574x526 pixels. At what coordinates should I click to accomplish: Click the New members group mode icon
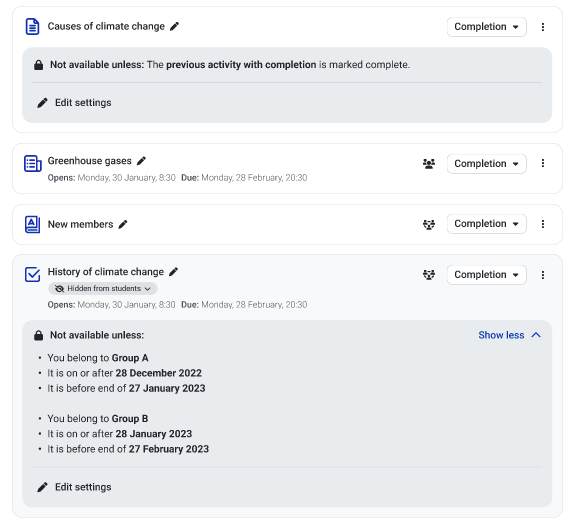(429, 224)
